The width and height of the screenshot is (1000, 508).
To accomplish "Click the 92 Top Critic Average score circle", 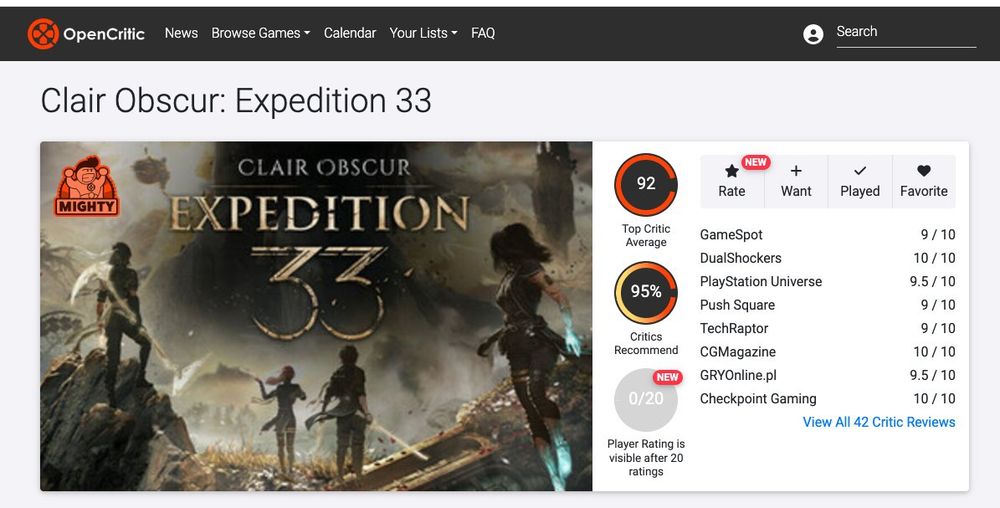I will pyautogui.click(x=646, y=184).
